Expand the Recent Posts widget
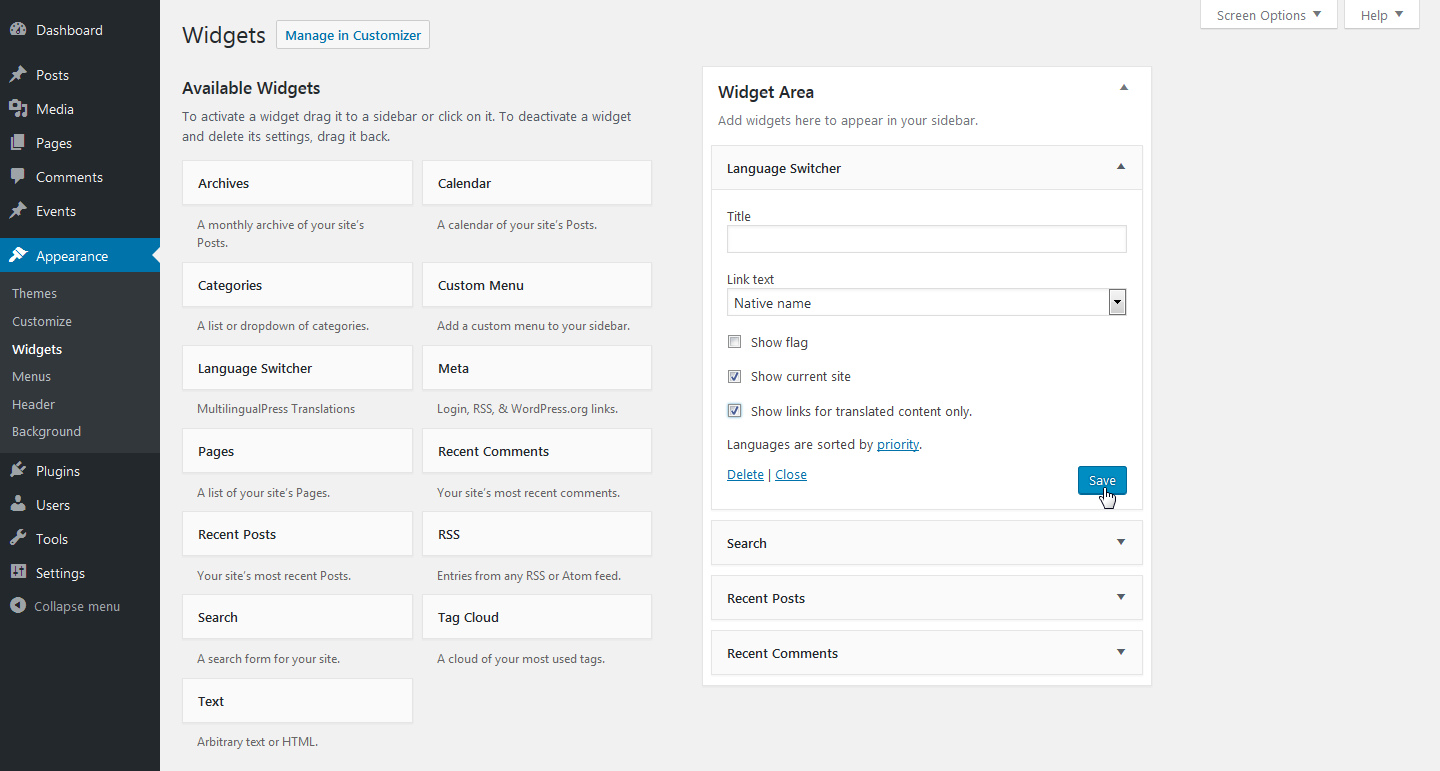Screen dimensions: 1440x771 1120,597
